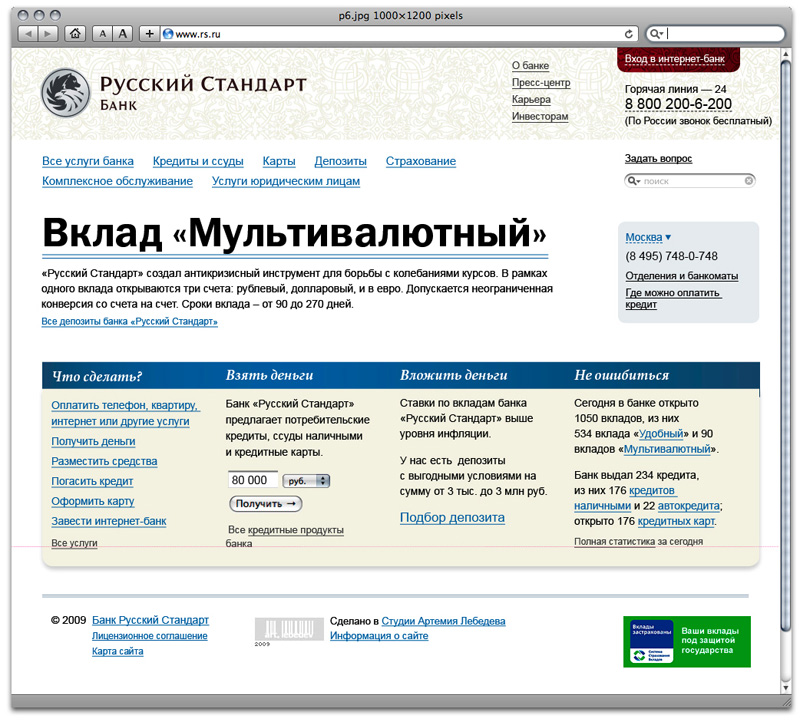Select Депозиты in the navigation menu
Viewport: 800px width, 722px height.
pos(340,161)
